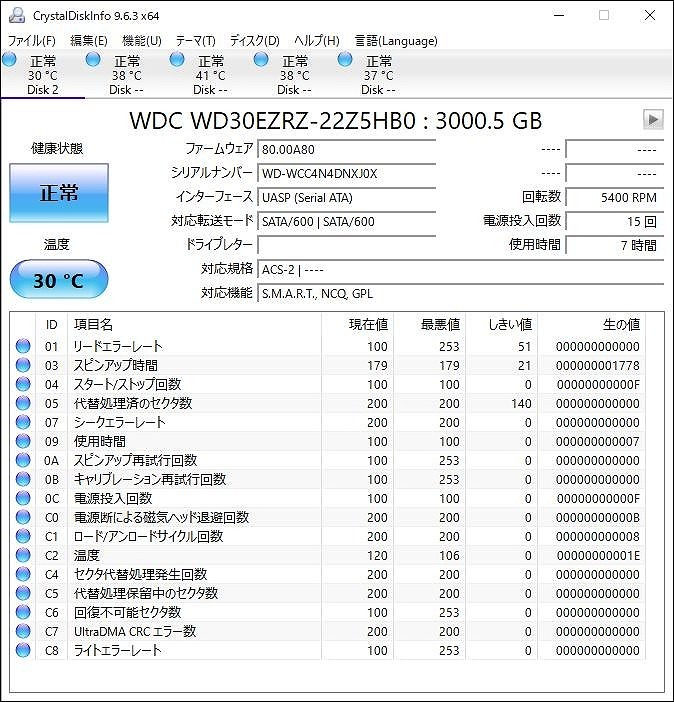Click the 生の値 column header
This screenshot has height=702, width=674.
point(591,325)
